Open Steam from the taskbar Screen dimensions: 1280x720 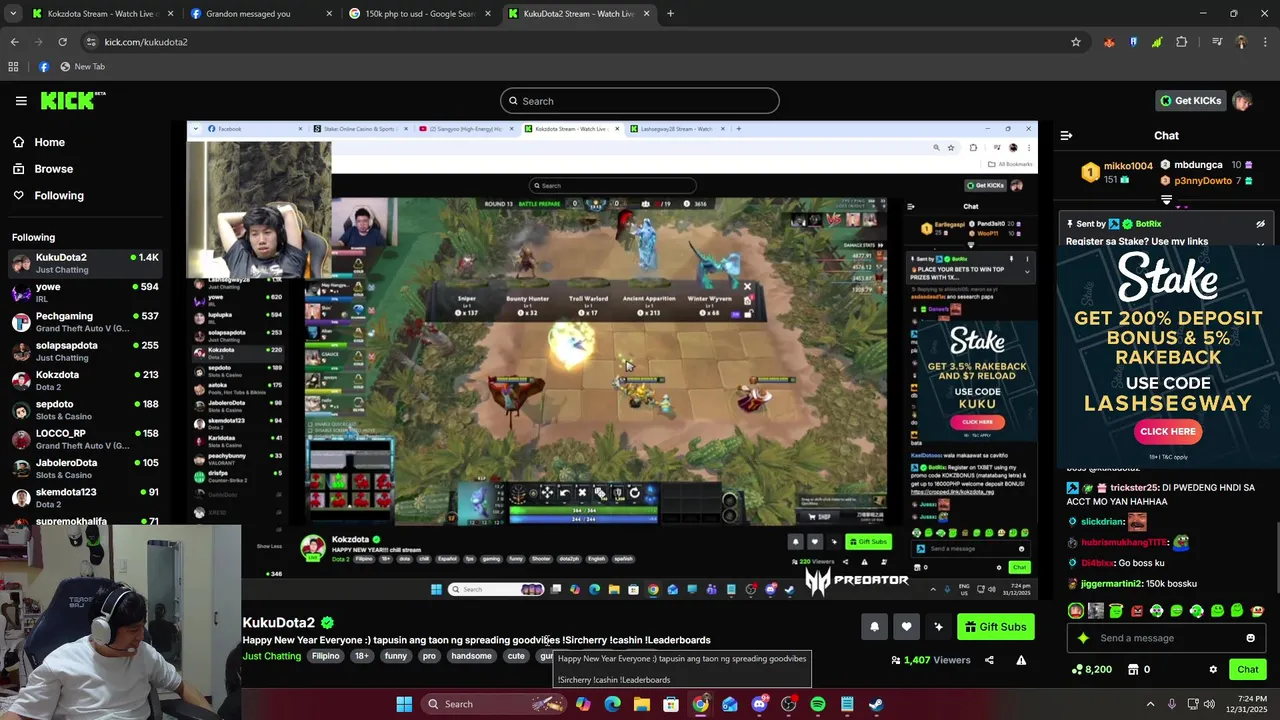tap(876, 704)
